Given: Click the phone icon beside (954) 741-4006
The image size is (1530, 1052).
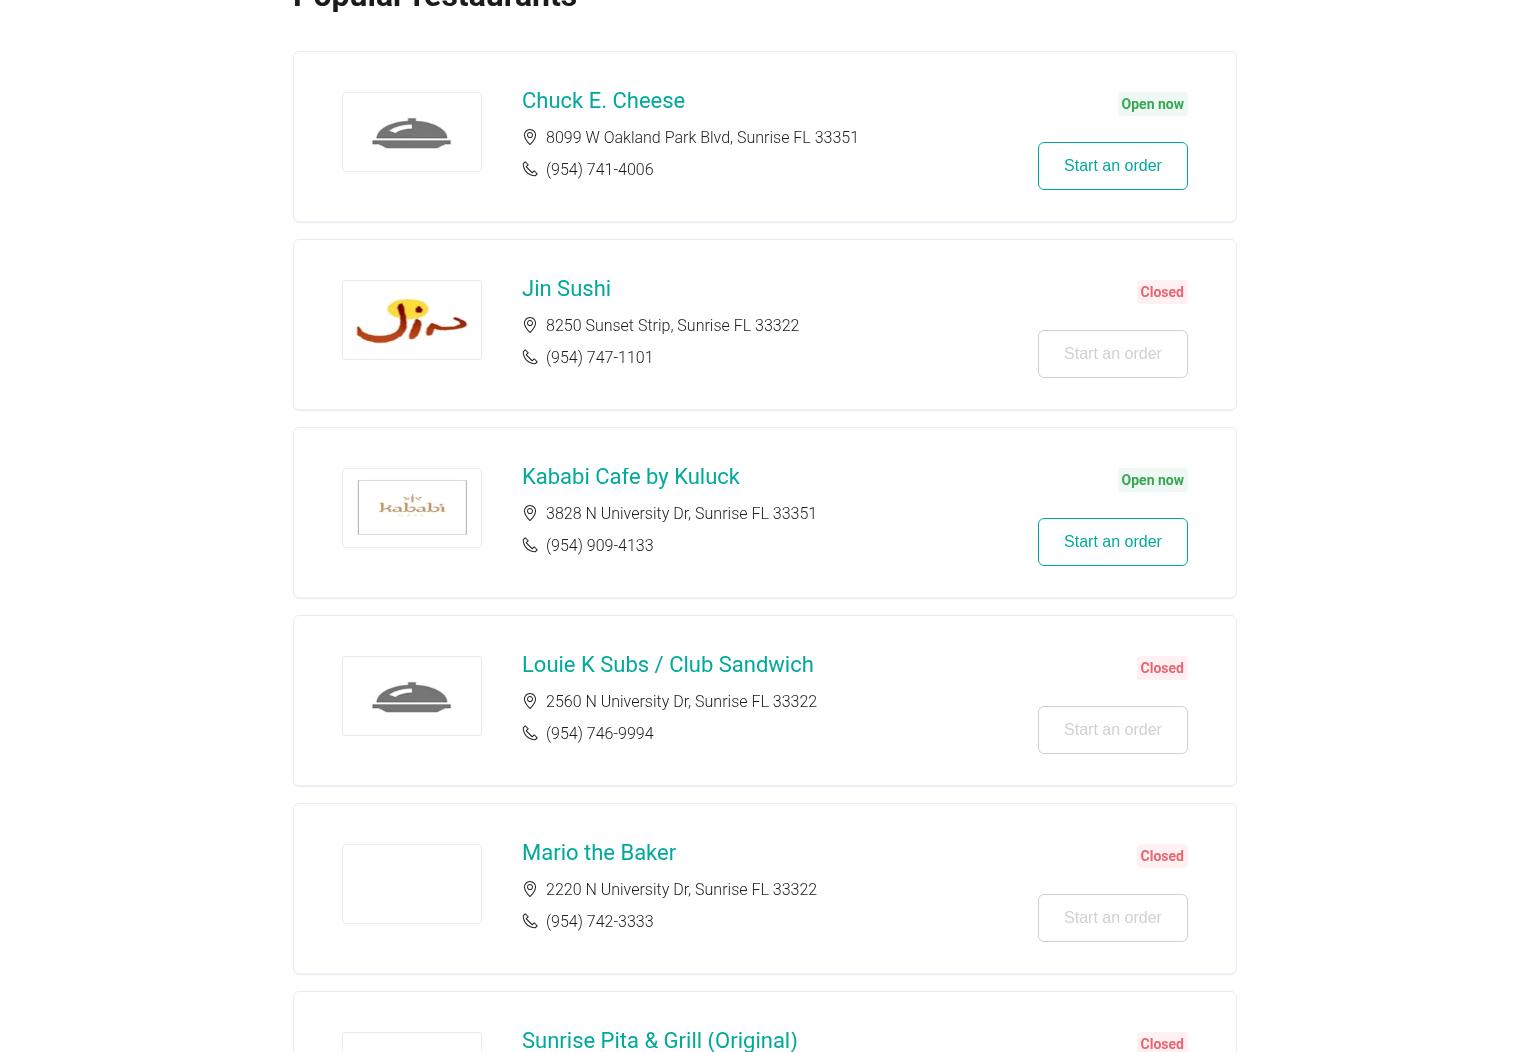Looking at the screenshot, I should pos(530,169).
